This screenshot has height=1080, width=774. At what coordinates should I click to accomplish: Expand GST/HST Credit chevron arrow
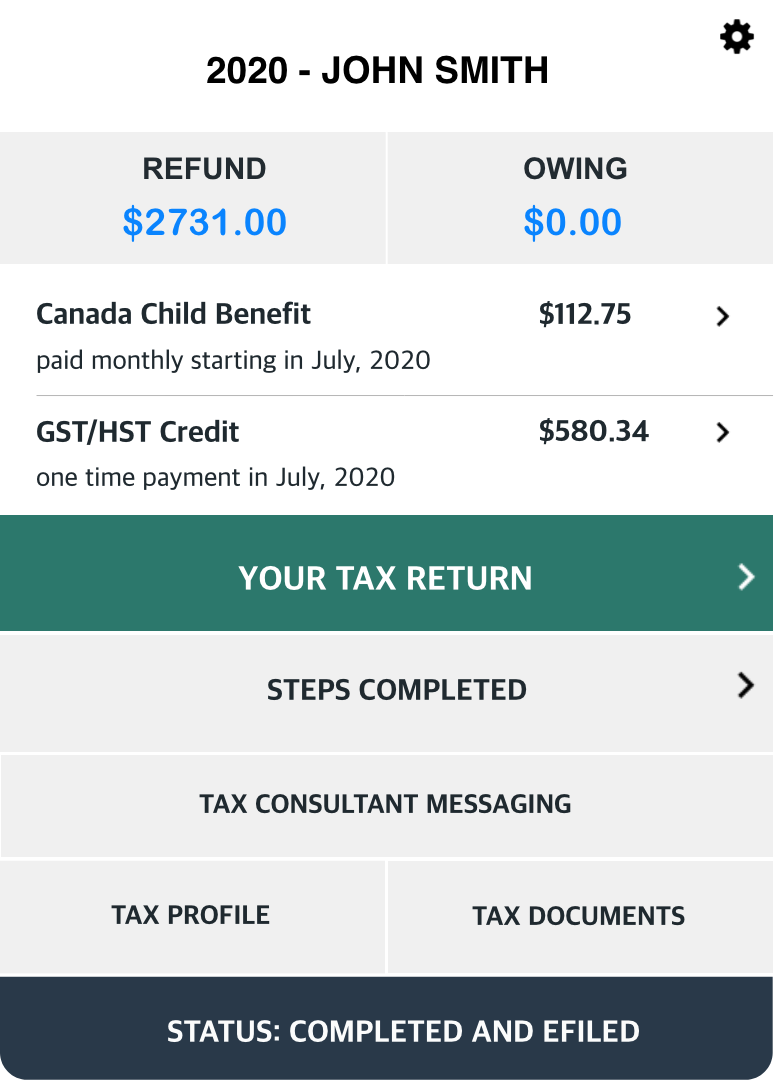click(x=722, y=433)
